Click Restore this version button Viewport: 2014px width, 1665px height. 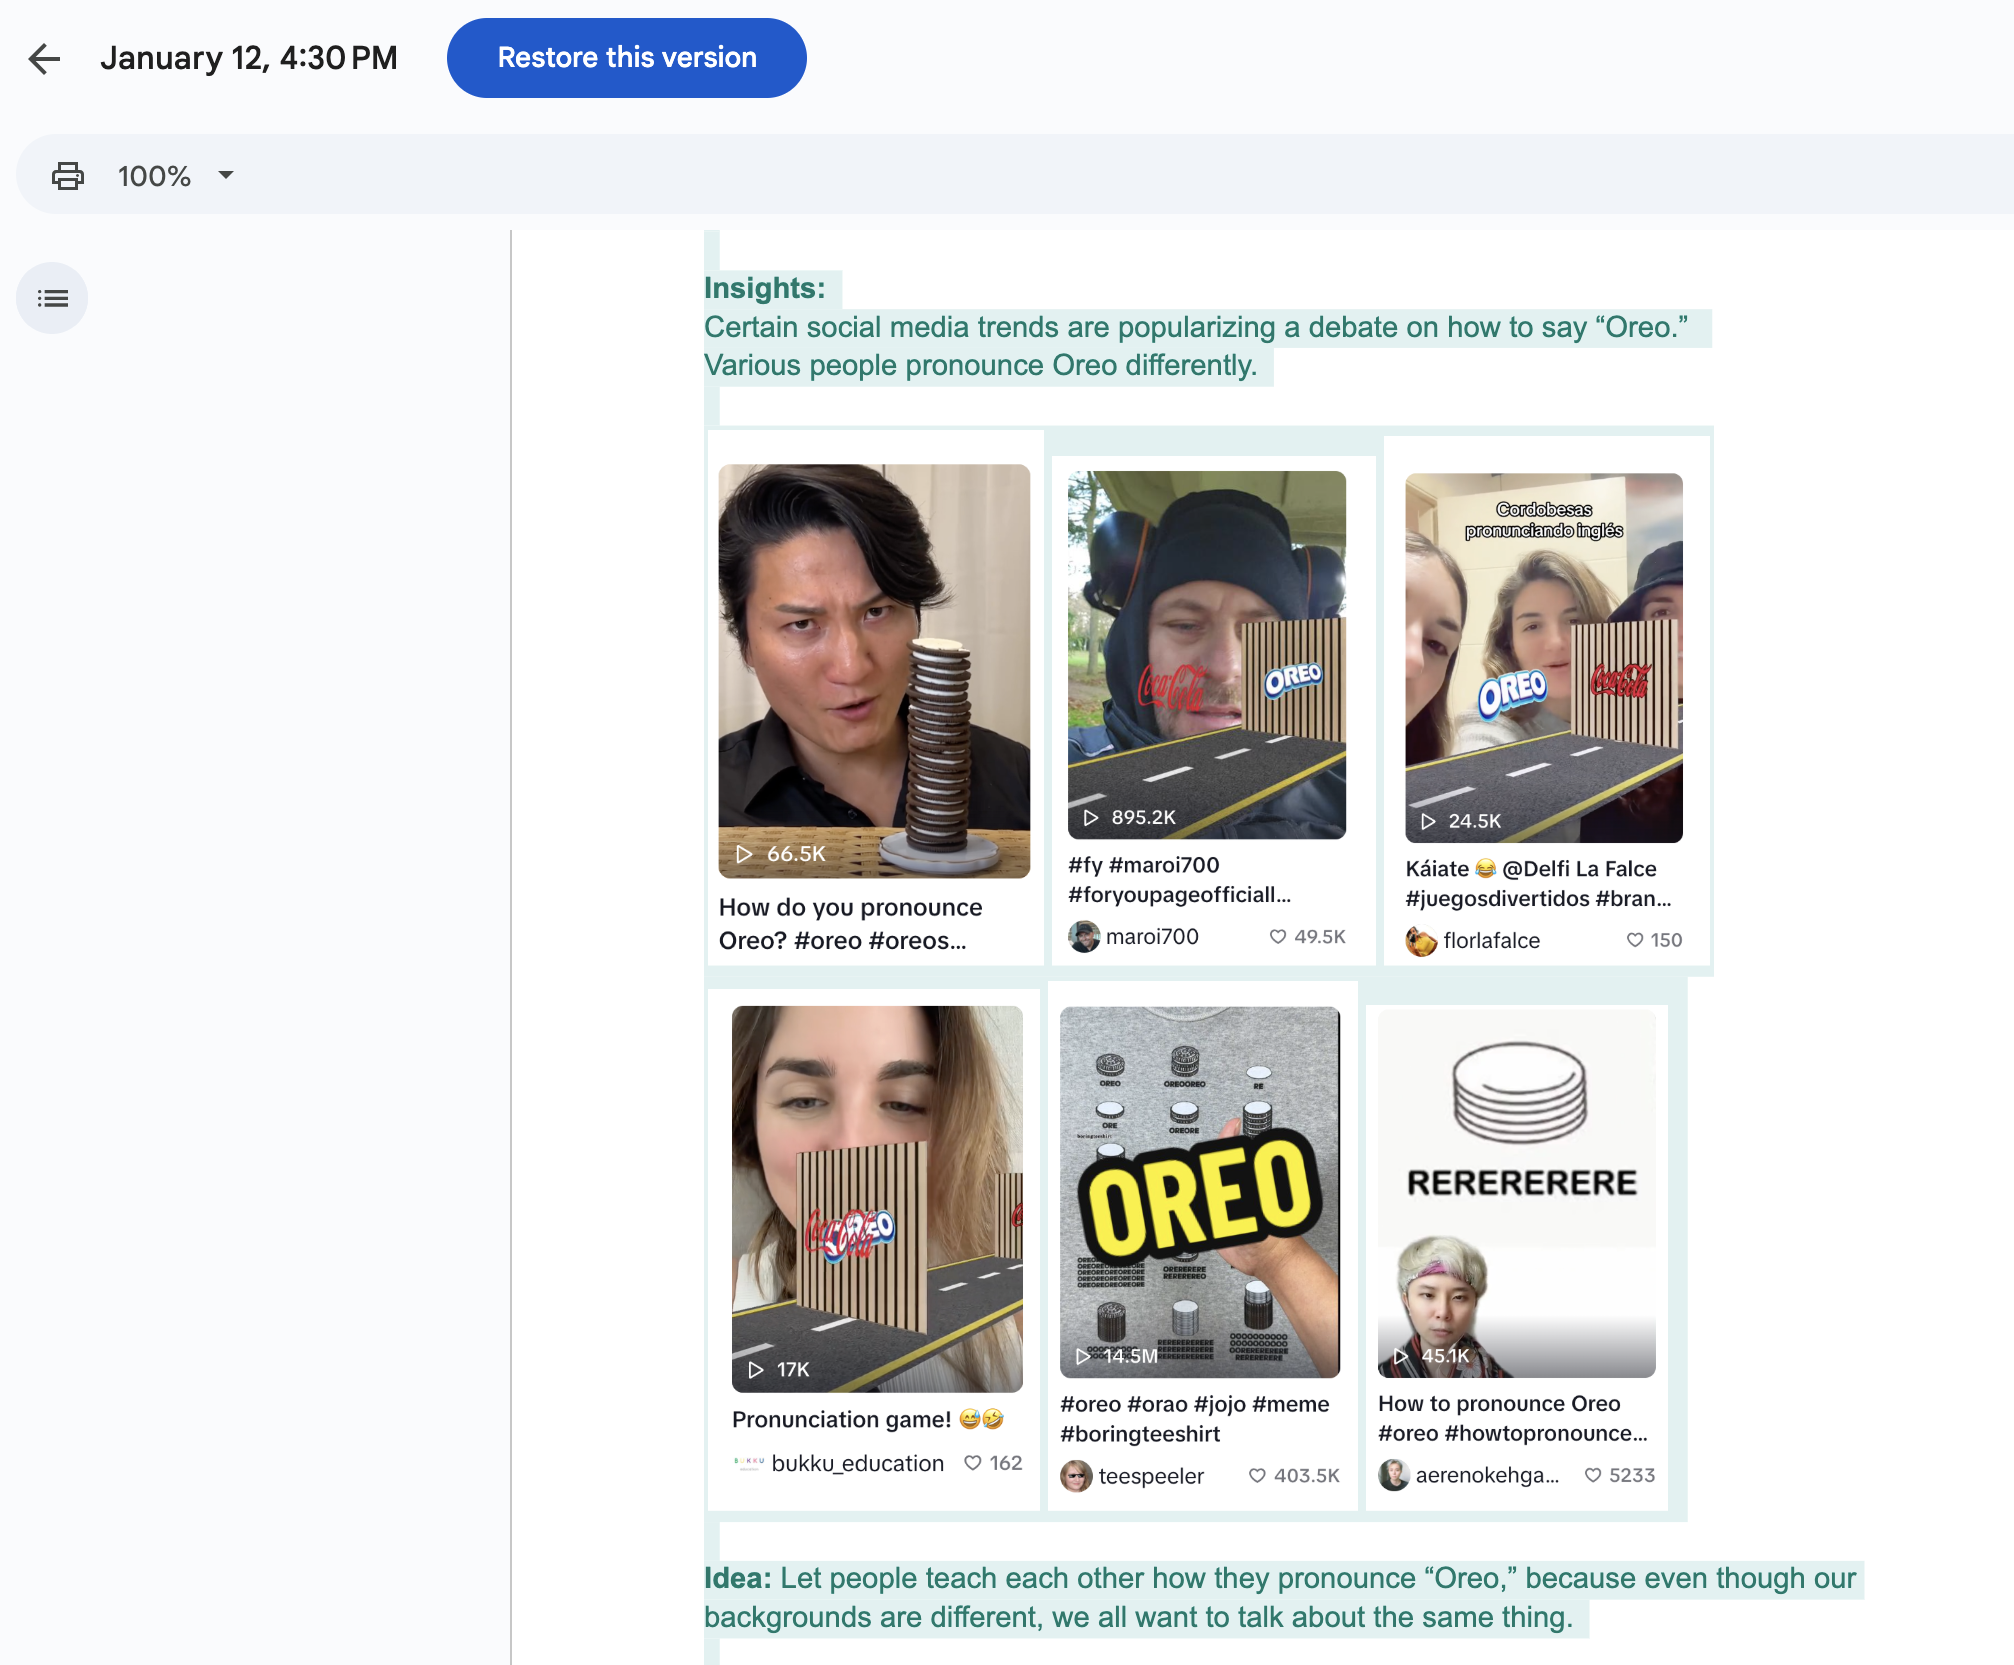tap(626, 58)
